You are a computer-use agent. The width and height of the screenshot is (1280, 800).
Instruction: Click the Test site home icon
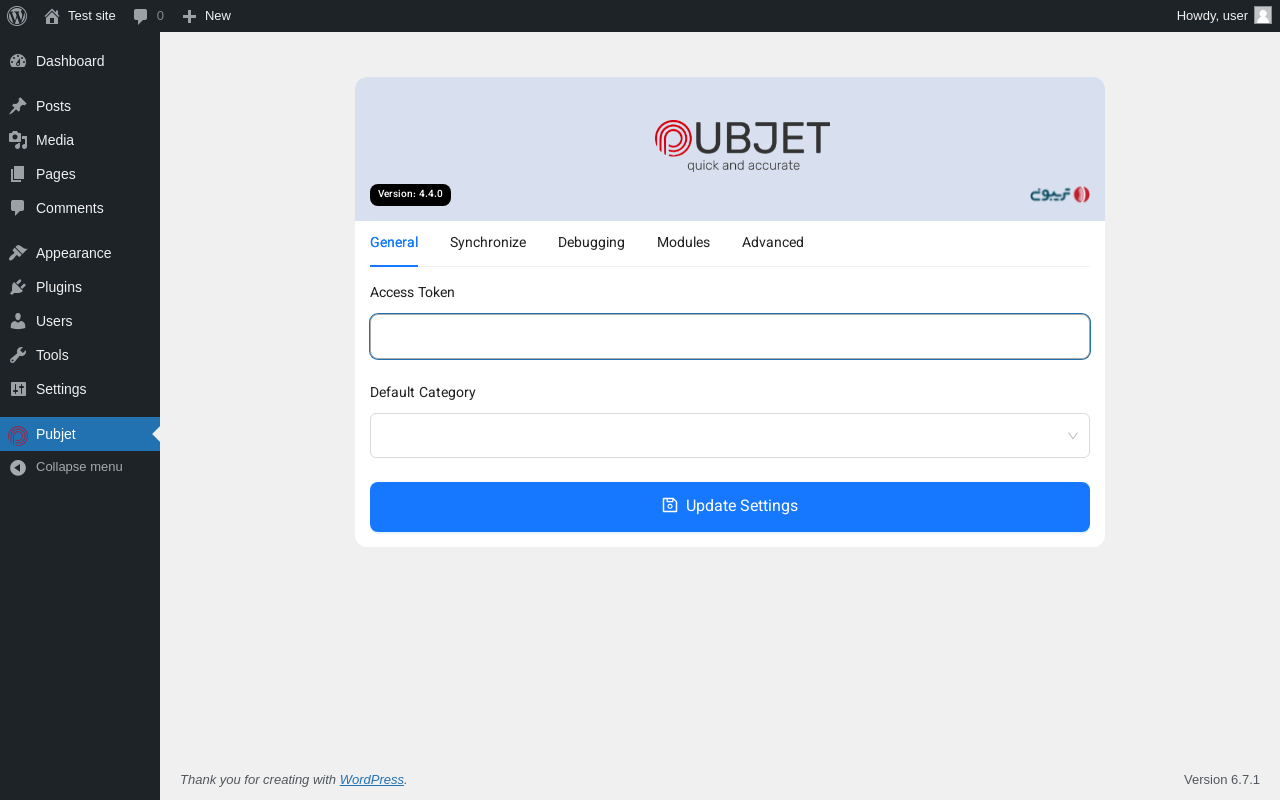pyautogui.click(x=52, y=16)
